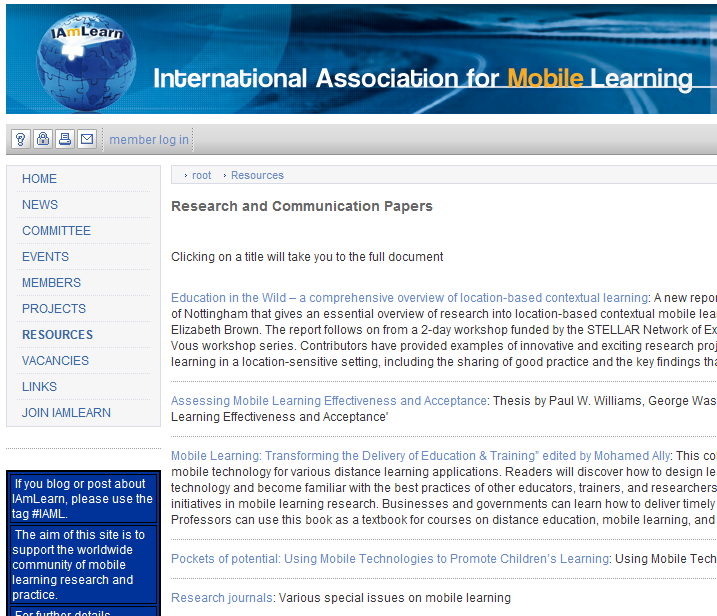The height and width of the screenshot is (616, 717).
Task: Open JOIN IAMLEARN menu item
Action: tap(66, 413)
